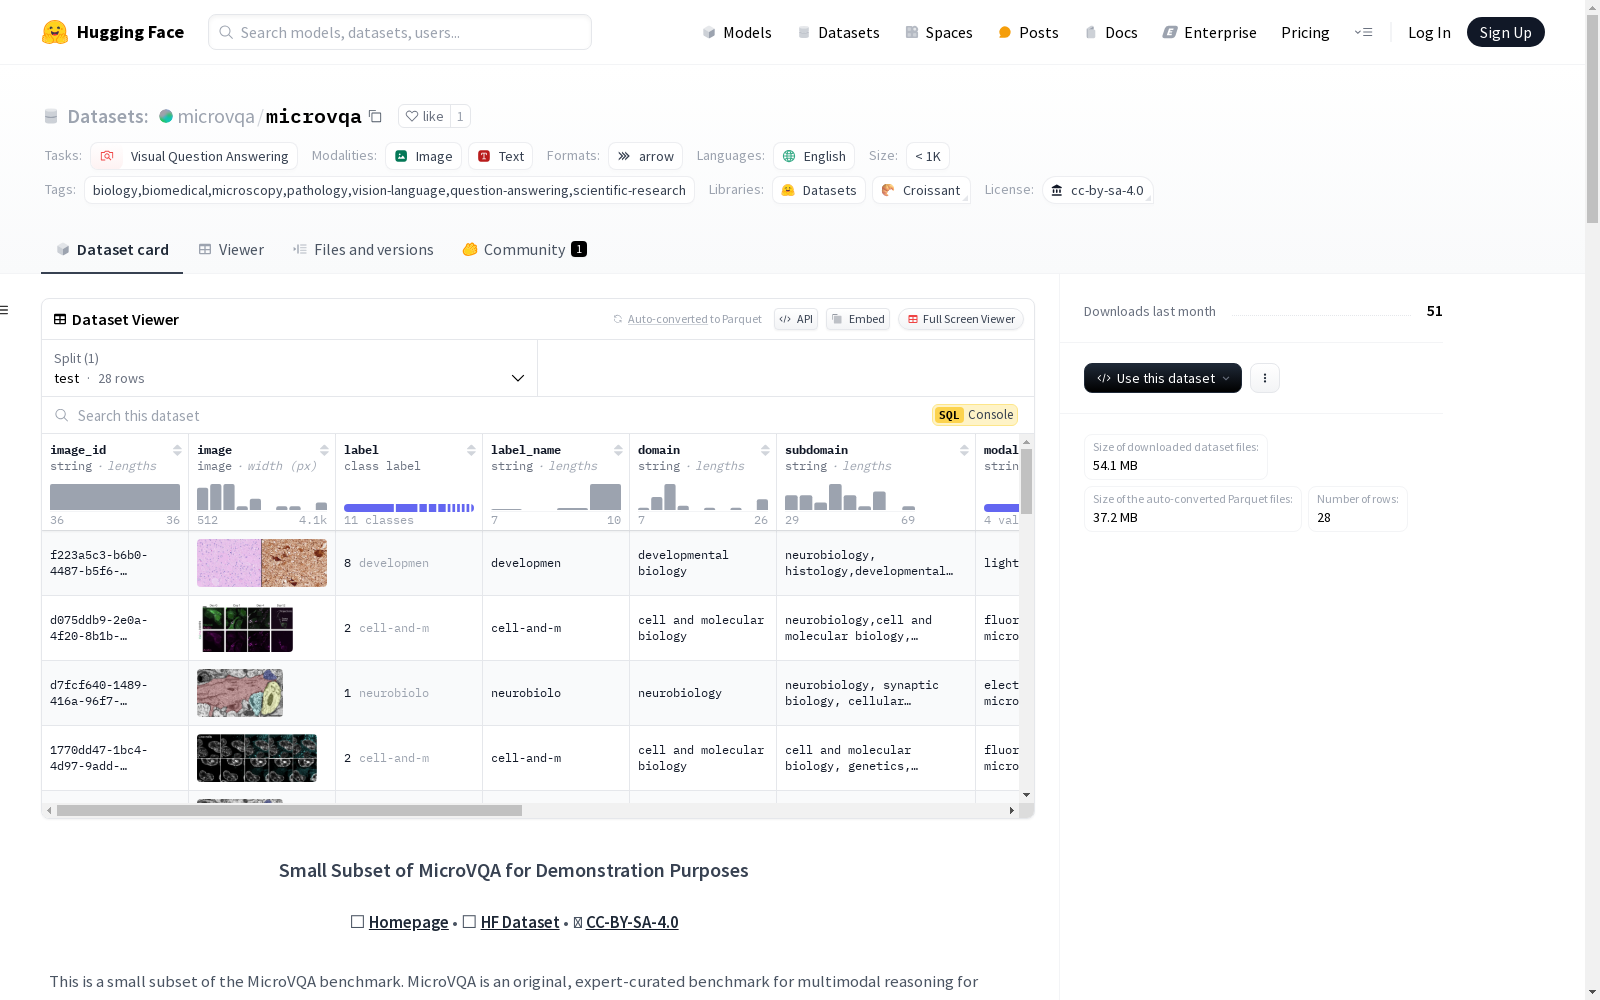Click the biology biomedical microscopy tags chip
Screen dimensions: 1600x1000
tap(389, 190)
